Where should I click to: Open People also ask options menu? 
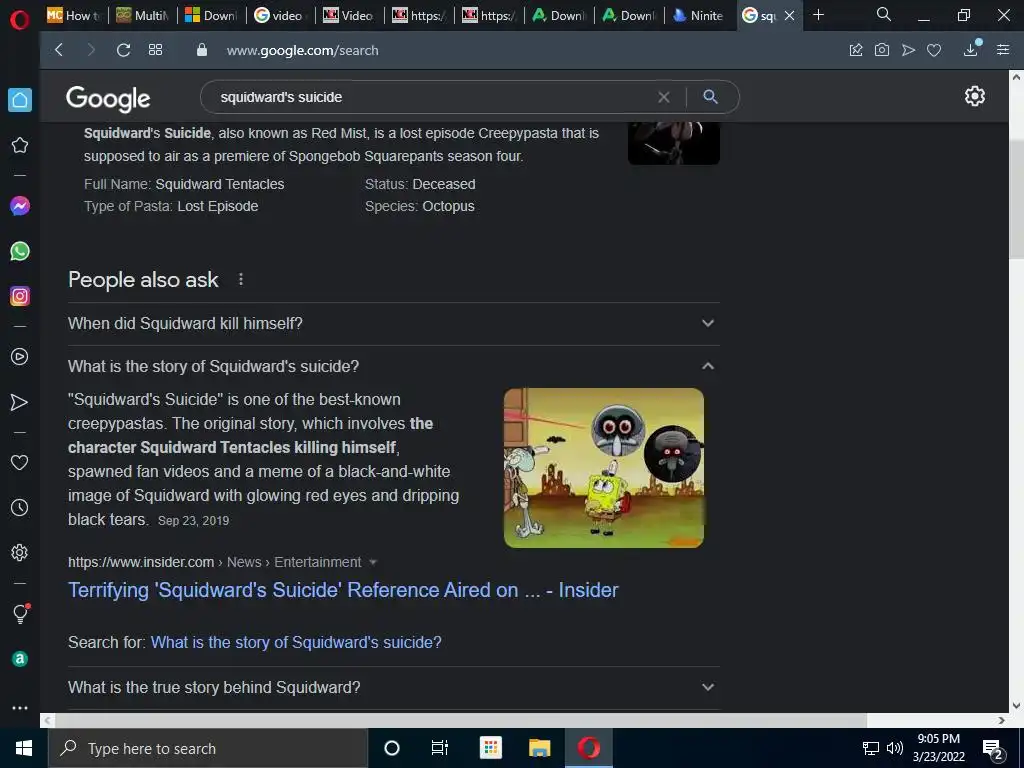[x=241, y=280]
